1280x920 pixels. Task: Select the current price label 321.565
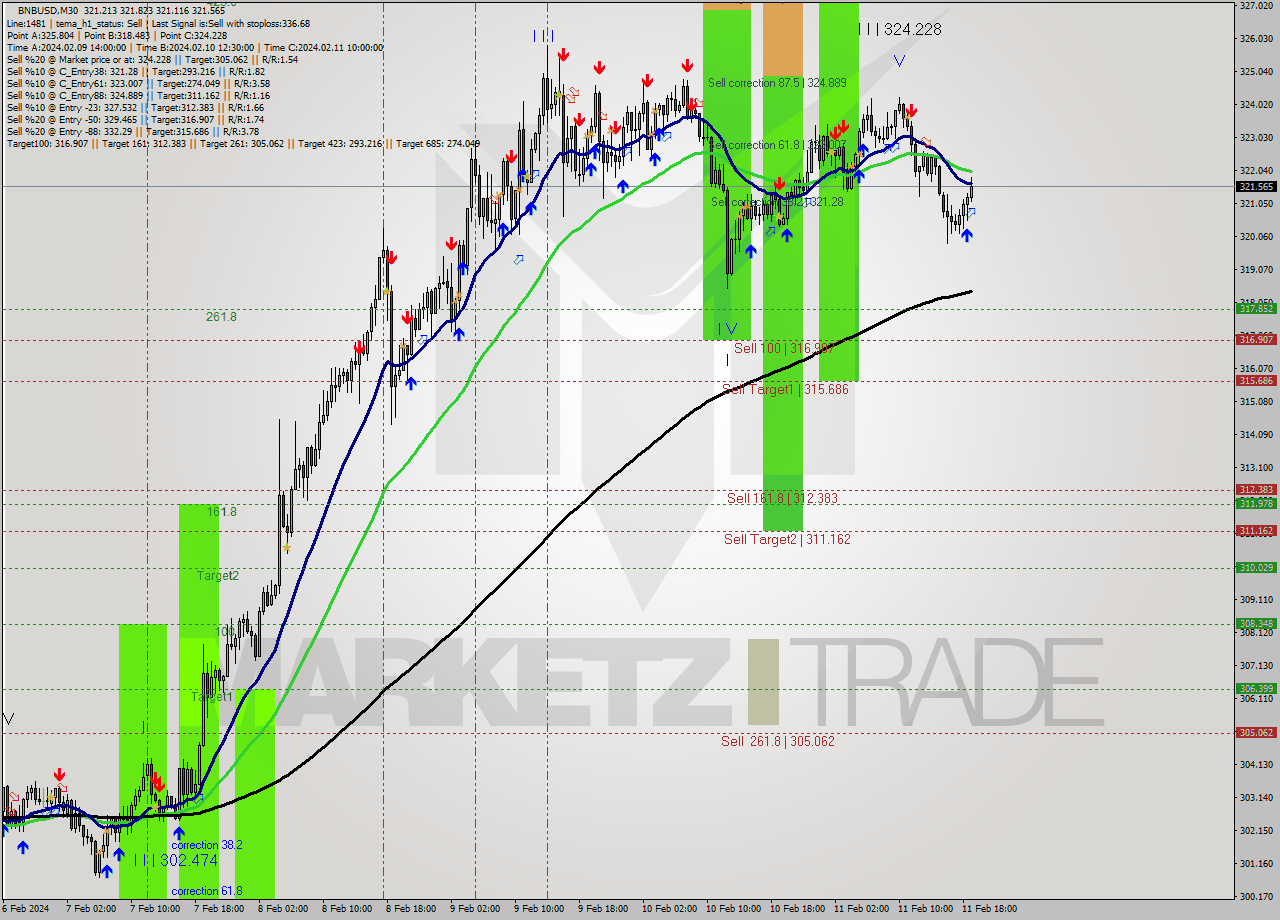click(x=1256, y=187)
